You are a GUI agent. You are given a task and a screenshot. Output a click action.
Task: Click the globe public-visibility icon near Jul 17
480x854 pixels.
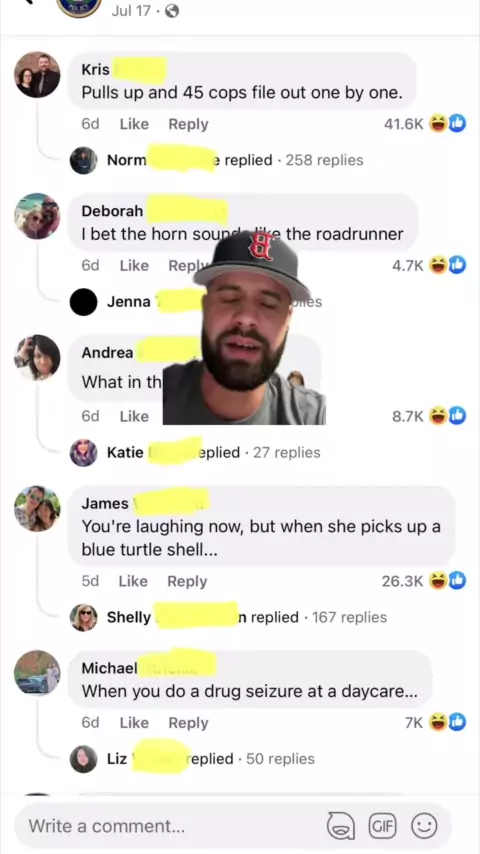click(172, 11)
